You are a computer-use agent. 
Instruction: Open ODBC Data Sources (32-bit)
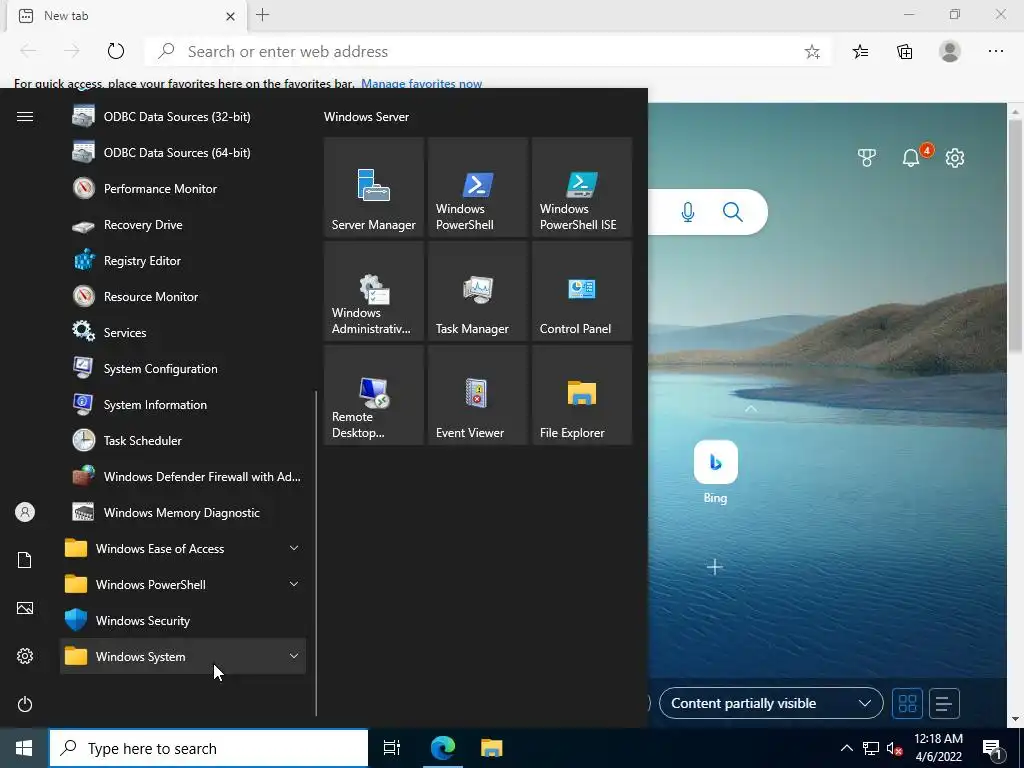point(183,117)
